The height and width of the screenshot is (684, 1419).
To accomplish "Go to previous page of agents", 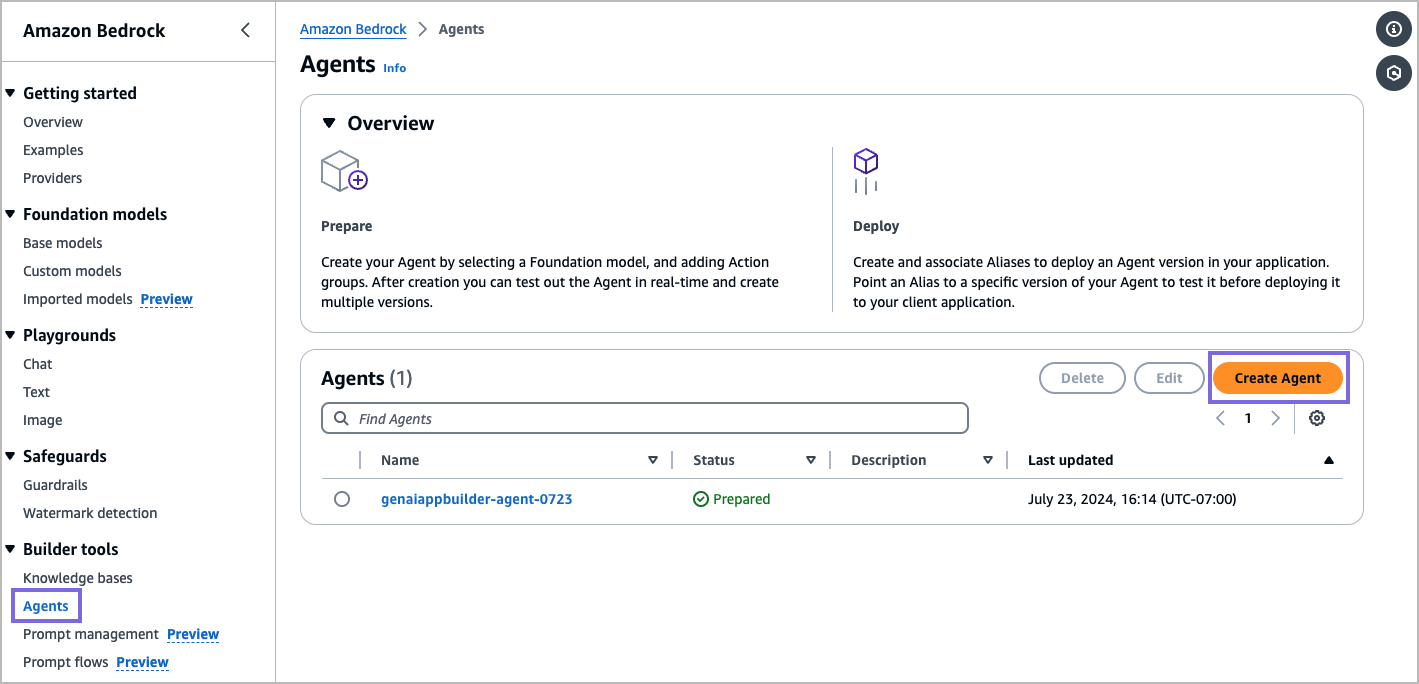I will [x=1220, y=418].
